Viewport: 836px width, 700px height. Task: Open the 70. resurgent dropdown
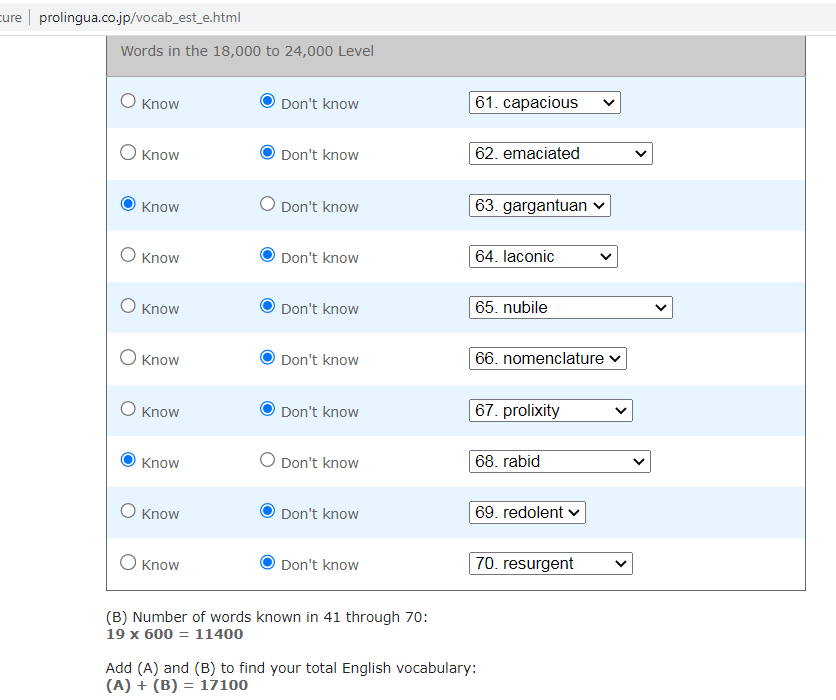click(550, 564)
